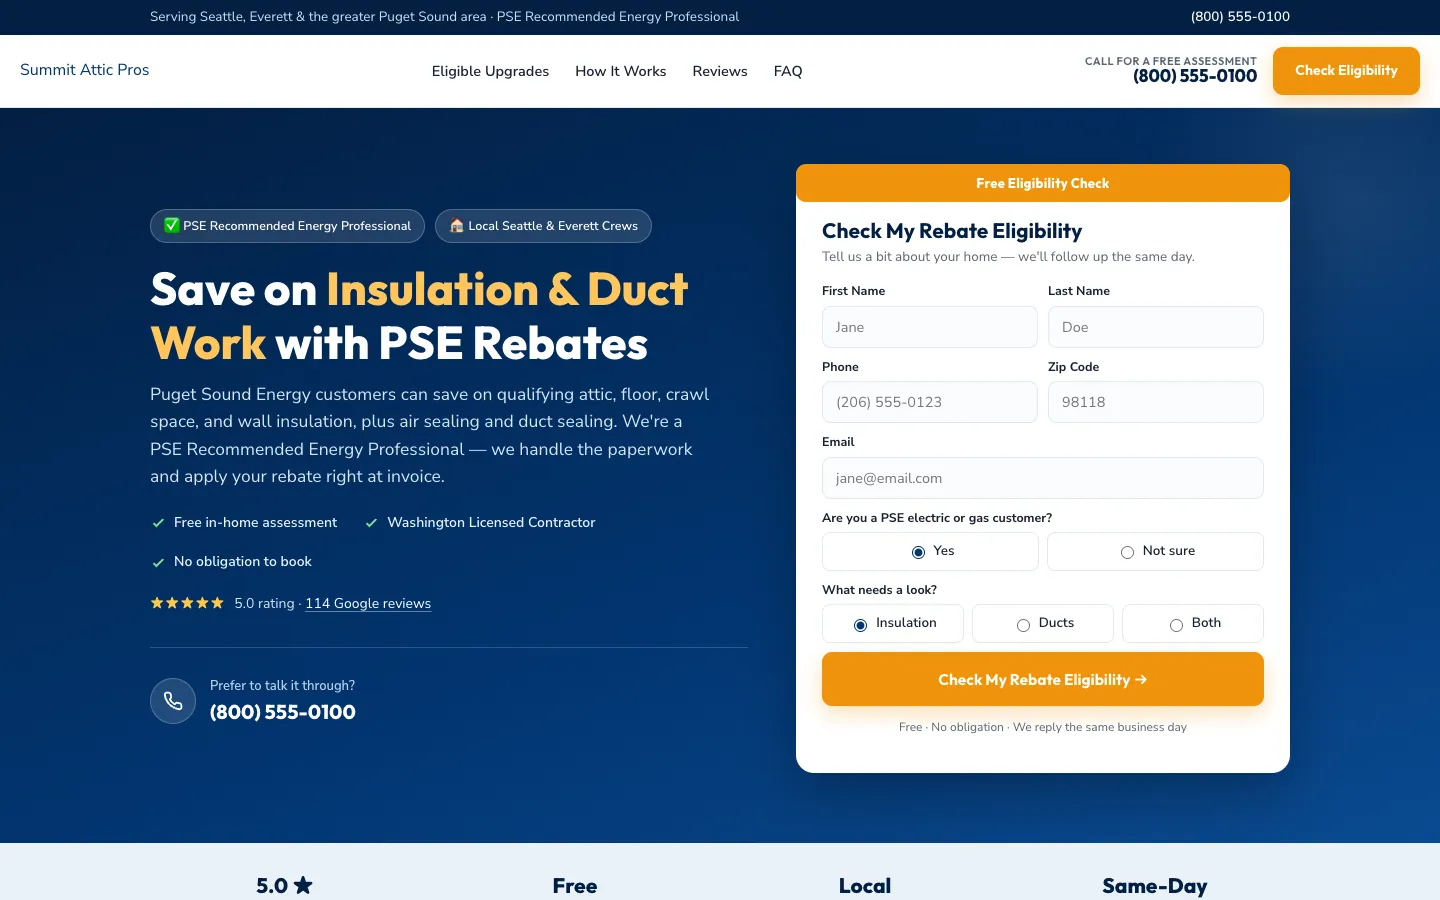Click the hero phone number (800) 555-0100
The width and height of the screenshot is (1440, 900).
283,712
